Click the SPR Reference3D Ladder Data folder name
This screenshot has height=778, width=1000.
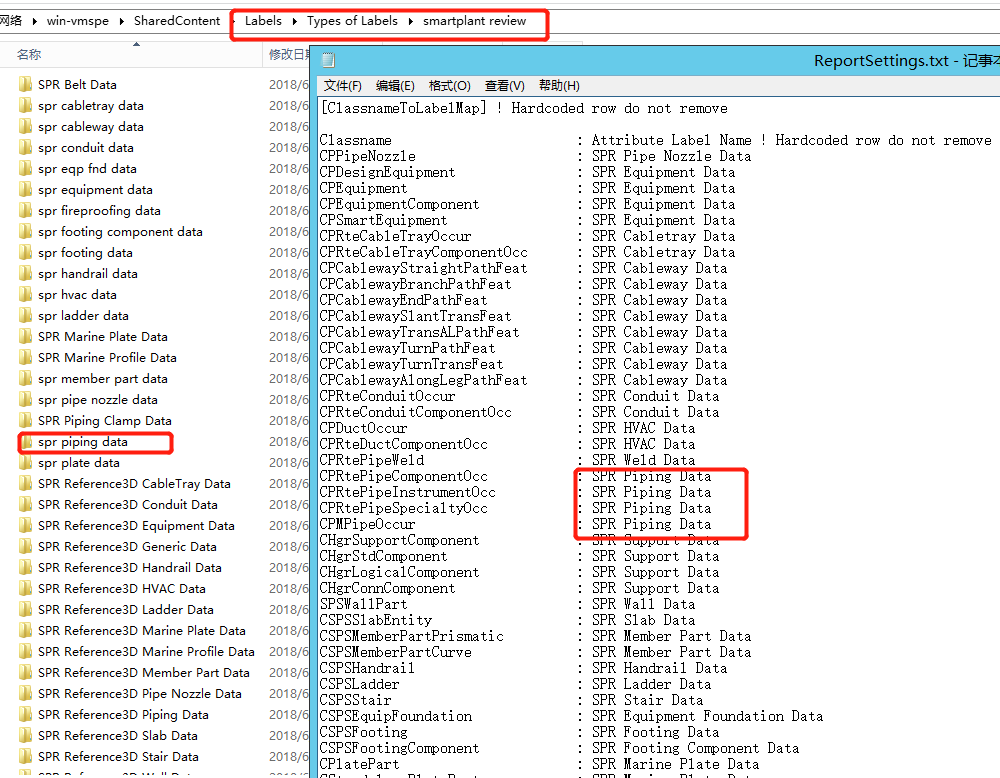pyautogui.click(x=126, y=610)
